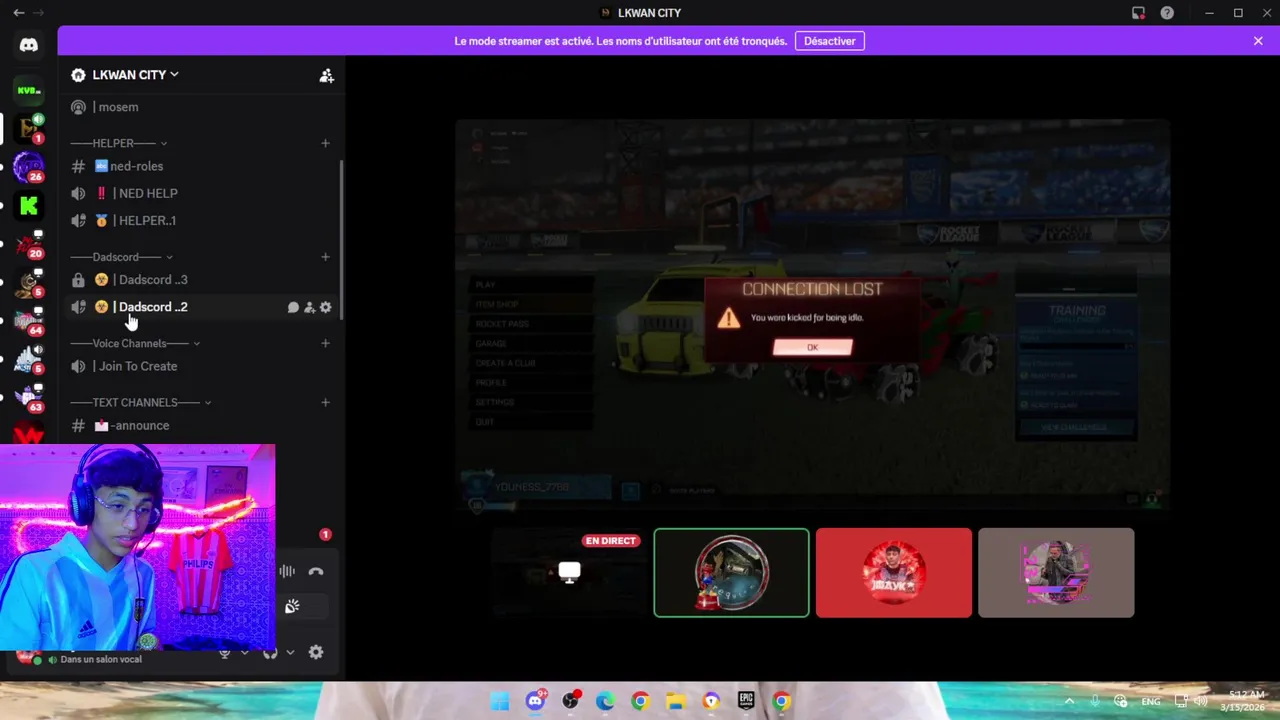Image resolution: width=1280 pixels, height=720 pixels.
Task: Go back with title bar arrow
Action: click(18, 12)
